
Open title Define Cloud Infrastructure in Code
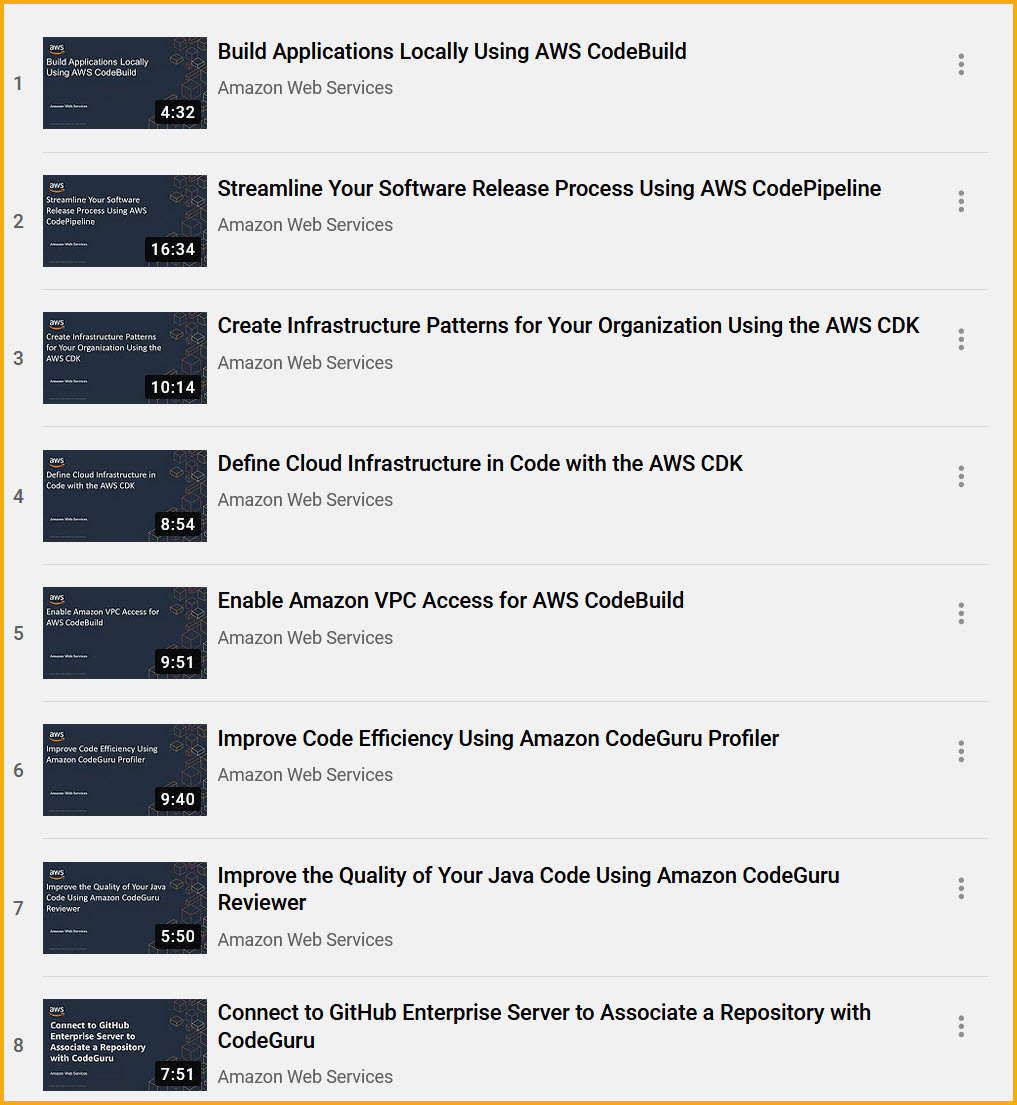[480, 464]
